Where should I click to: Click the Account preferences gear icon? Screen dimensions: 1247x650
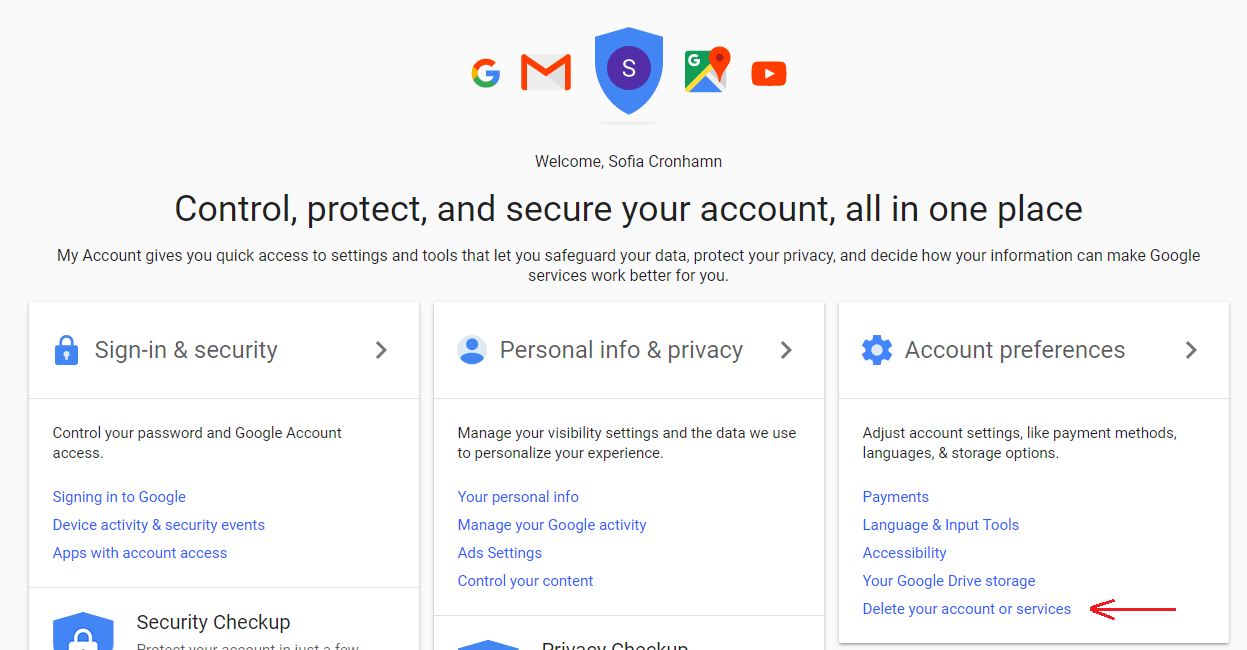877,350
